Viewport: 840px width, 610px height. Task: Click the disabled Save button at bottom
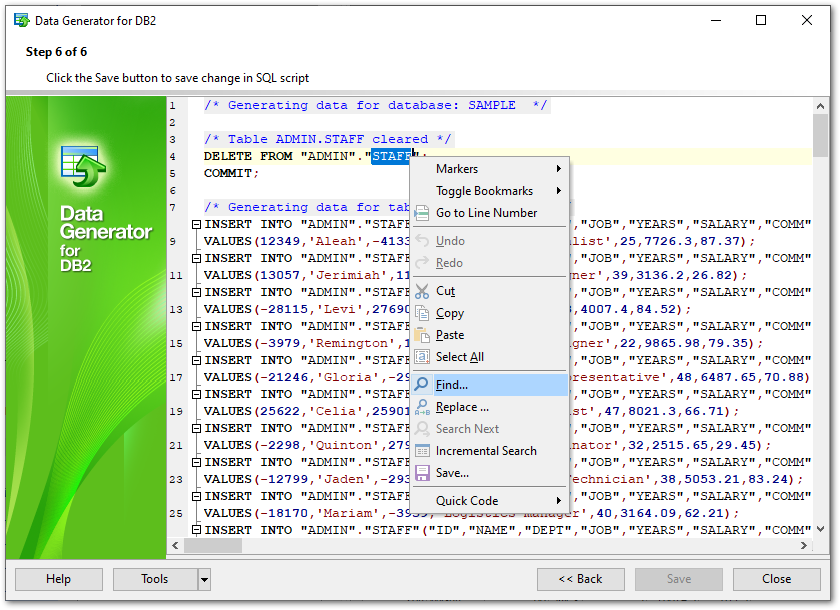point(679,579)
